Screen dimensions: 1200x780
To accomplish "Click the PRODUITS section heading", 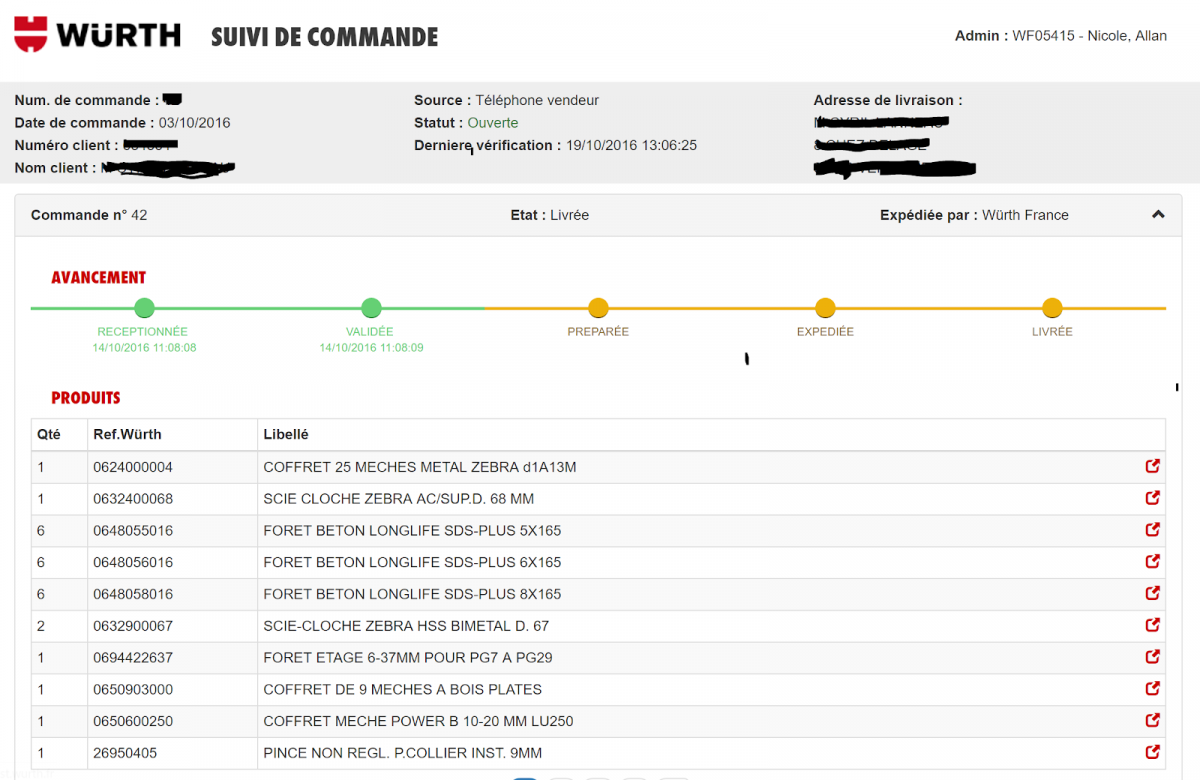I will click(x=86, y=398).
